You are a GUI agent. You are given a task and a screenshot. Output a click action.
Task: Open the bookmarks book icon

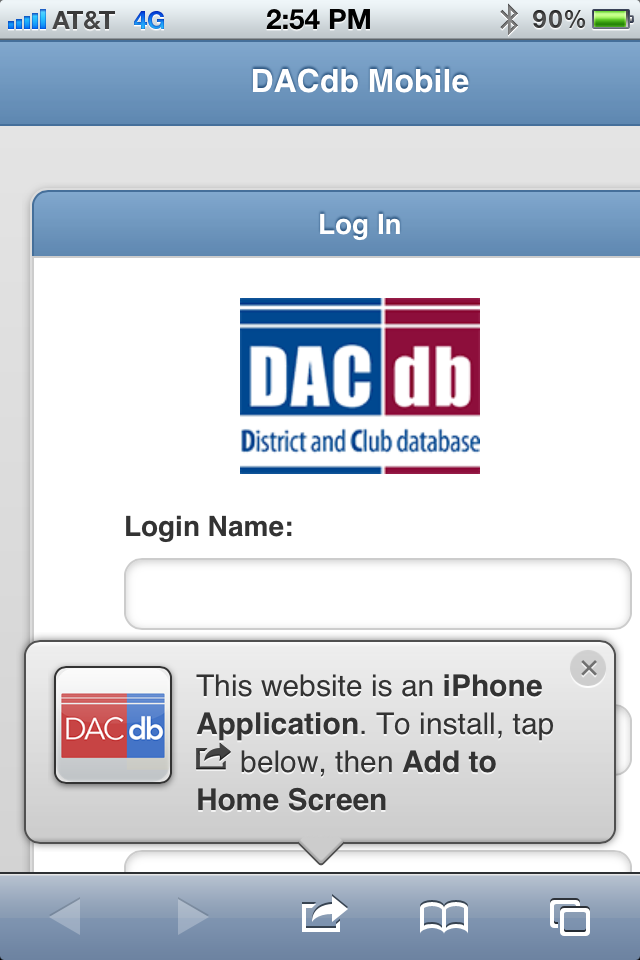point(444,917)
